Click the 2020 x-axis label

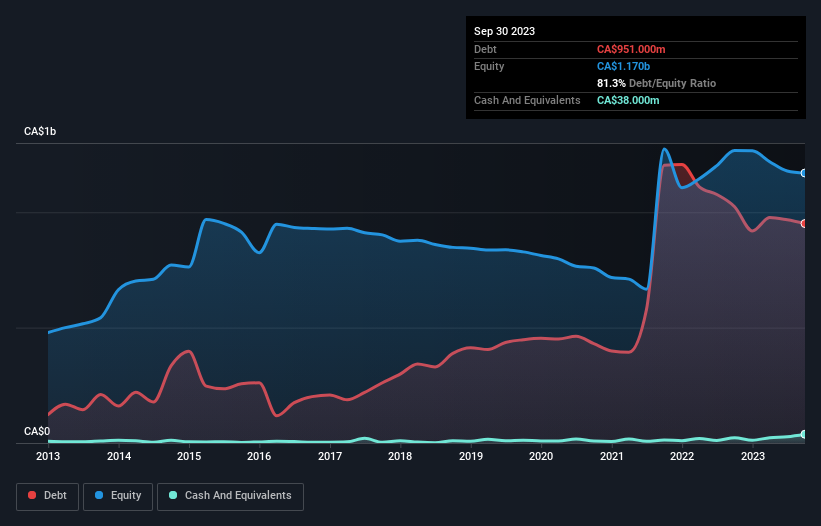541,456
